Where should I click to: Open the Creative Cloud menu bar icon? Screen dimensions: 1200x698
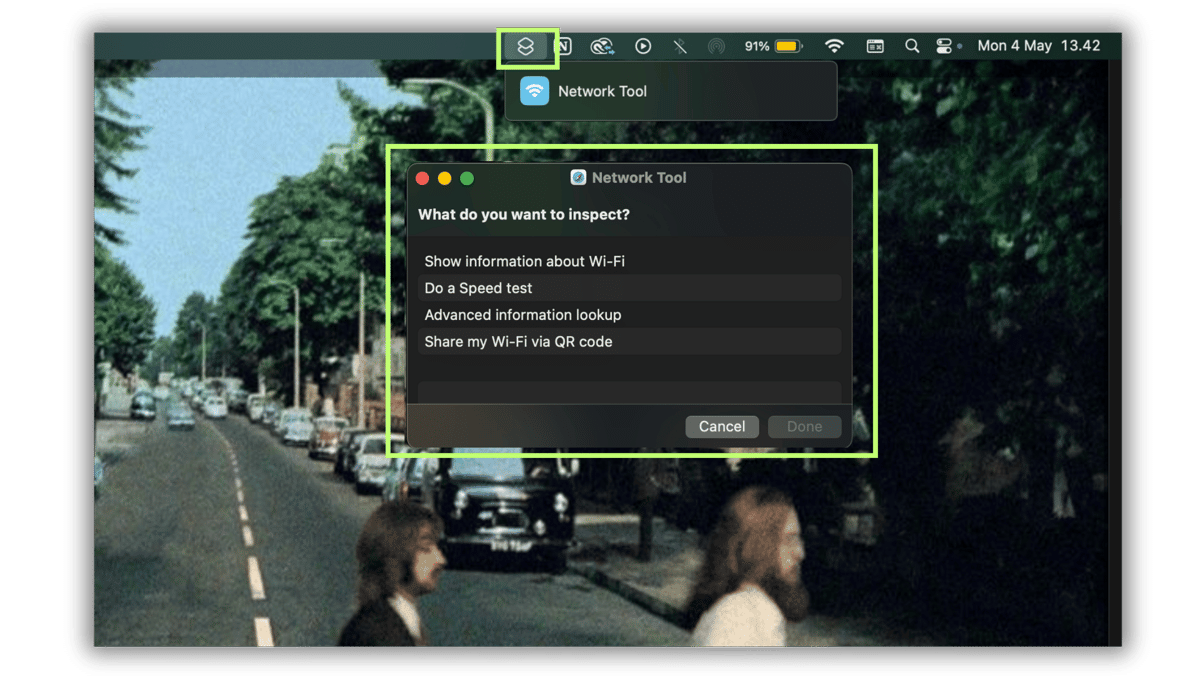602,46
